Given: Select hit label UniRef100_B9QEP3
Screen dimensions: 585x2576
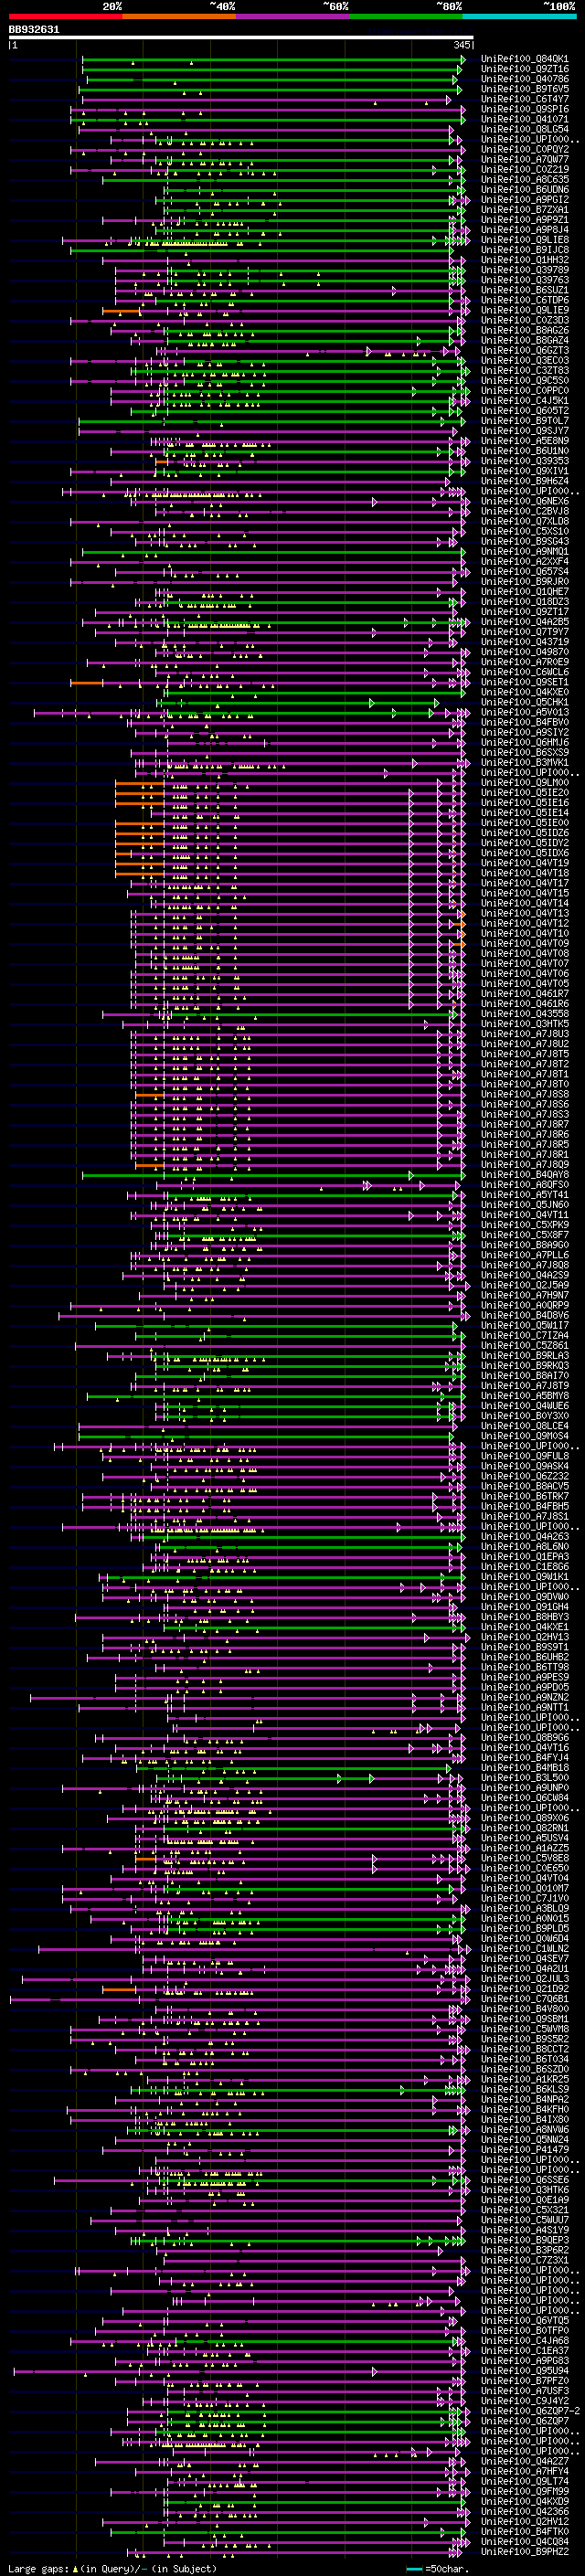Looking at the screenshot, I should click(525, 2240).
